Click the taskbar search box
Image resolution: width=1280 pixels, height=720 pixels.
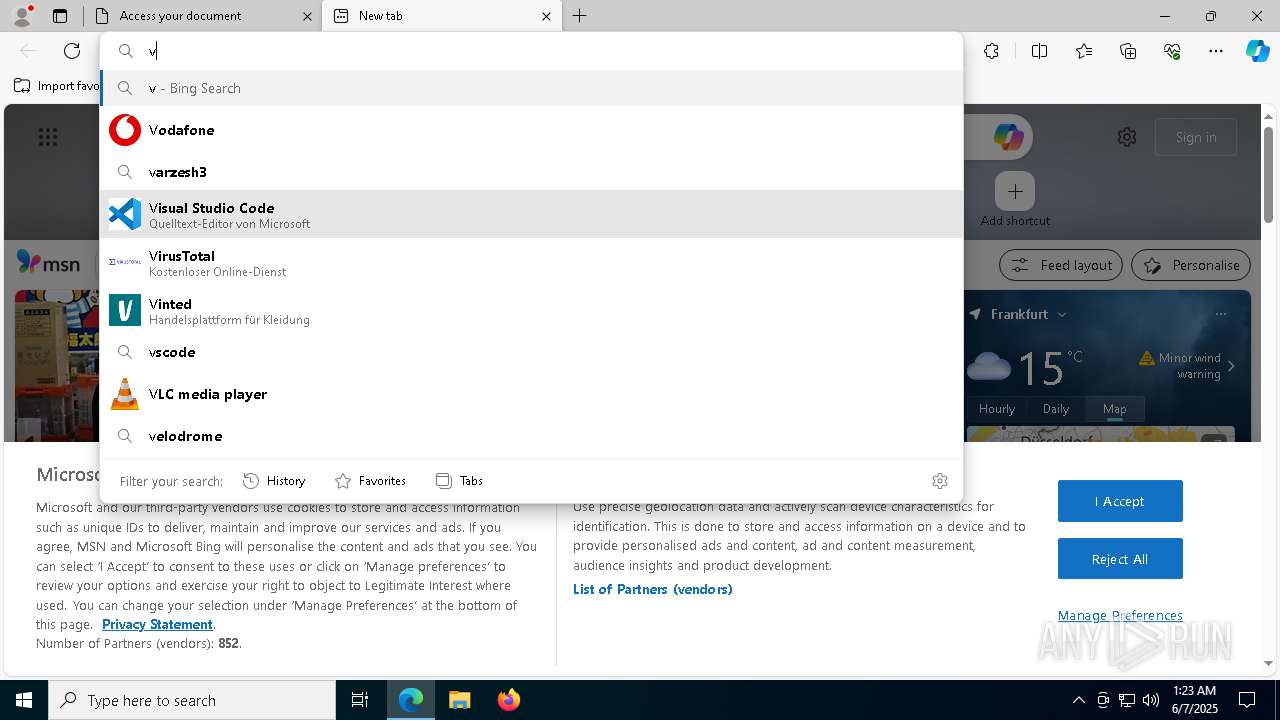pos(192,700)
